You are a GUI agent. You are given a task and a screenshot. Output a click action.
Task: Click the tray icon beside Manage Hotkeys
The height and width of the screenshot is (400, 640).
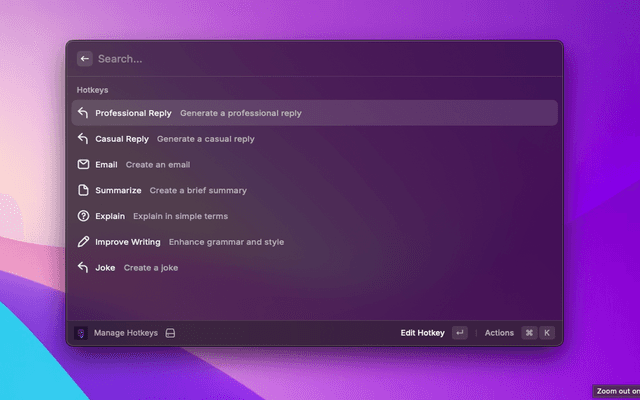(x=171, y=333)
